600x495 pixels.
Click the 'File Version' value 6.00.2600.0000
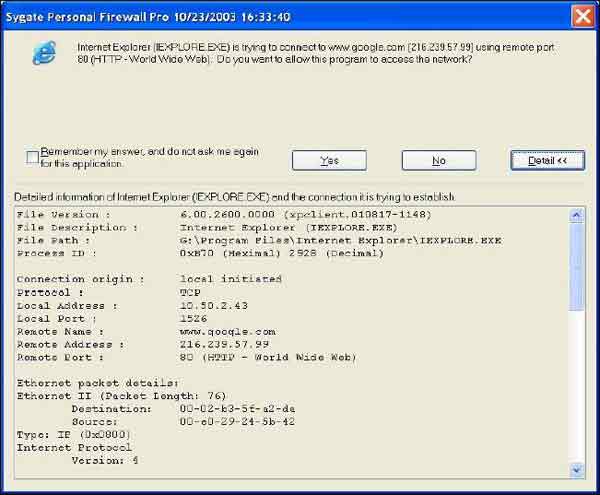(227, 215)
